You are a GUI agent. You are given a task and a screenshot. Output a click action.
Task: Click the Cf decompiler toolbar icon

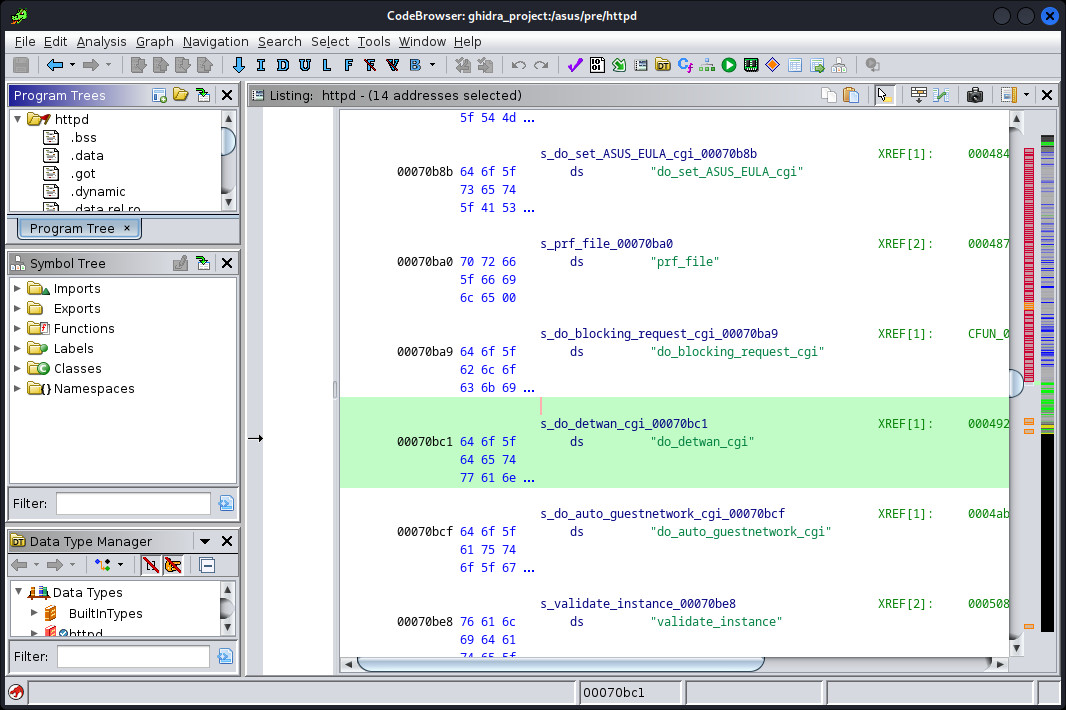(685, 65)
